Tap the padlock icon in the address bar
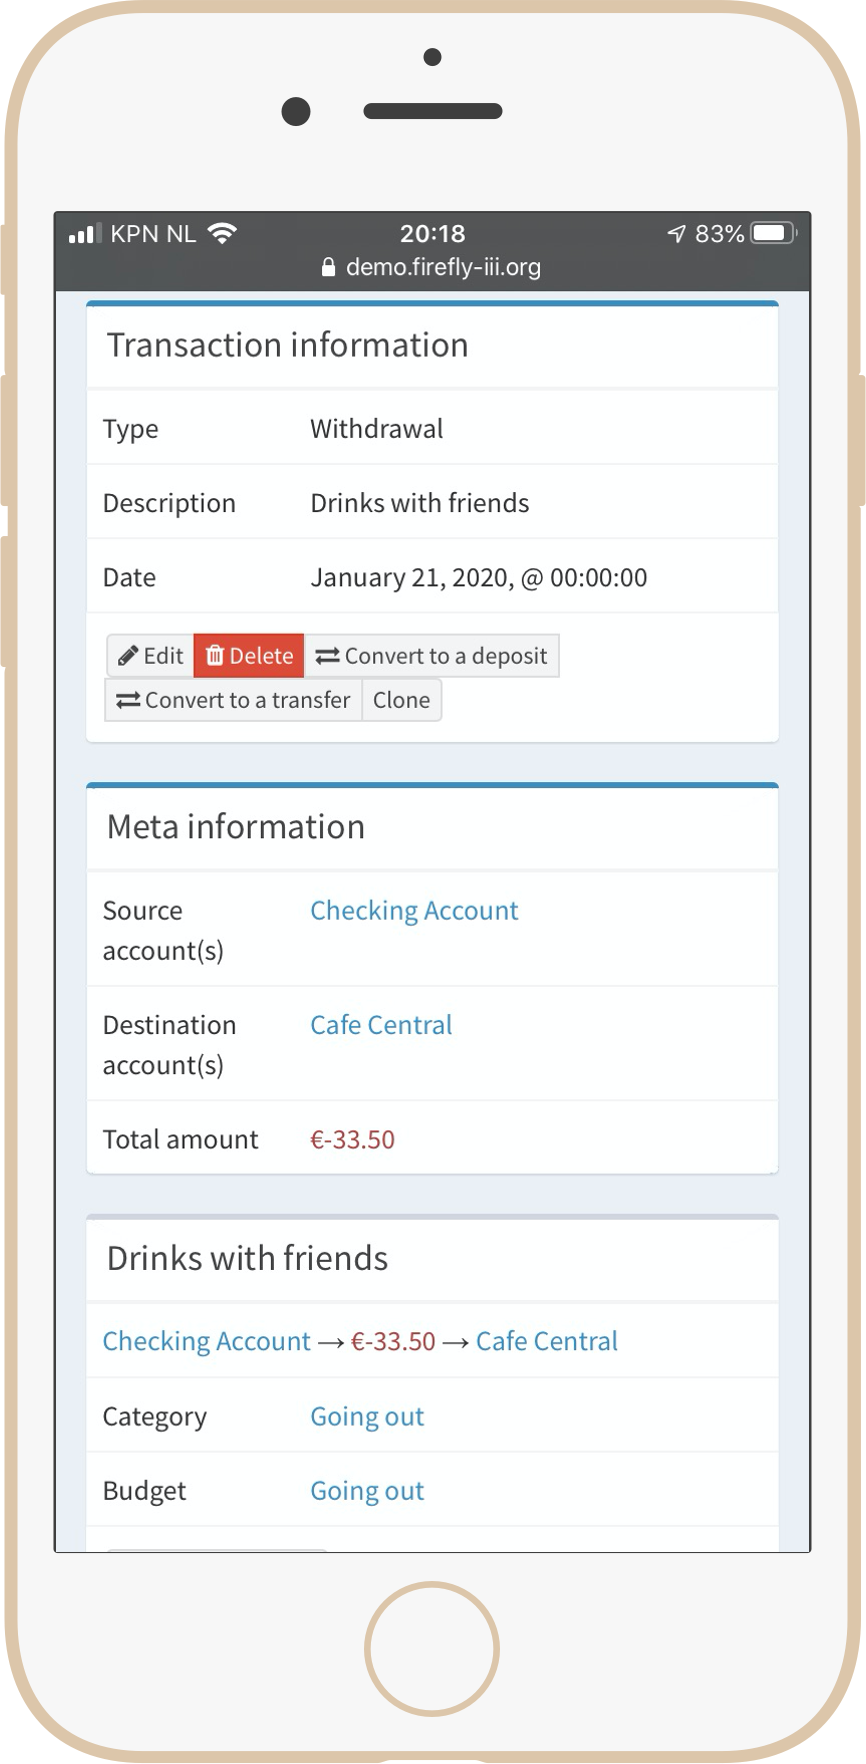 coord(328,268)
